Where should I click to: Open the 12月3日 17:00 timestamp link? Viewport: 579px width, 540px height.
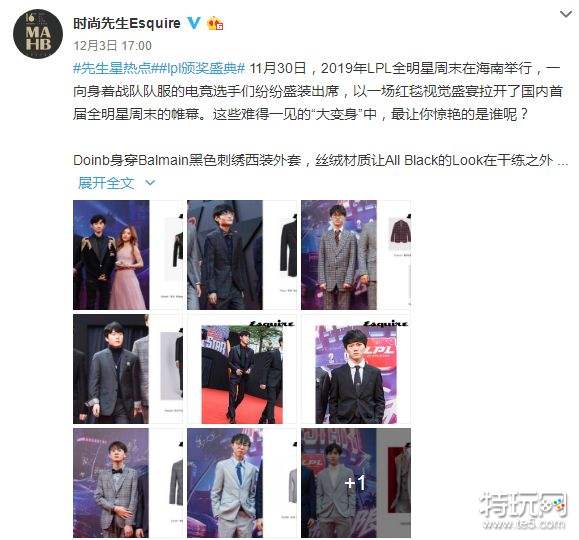[x=112, y=46]
